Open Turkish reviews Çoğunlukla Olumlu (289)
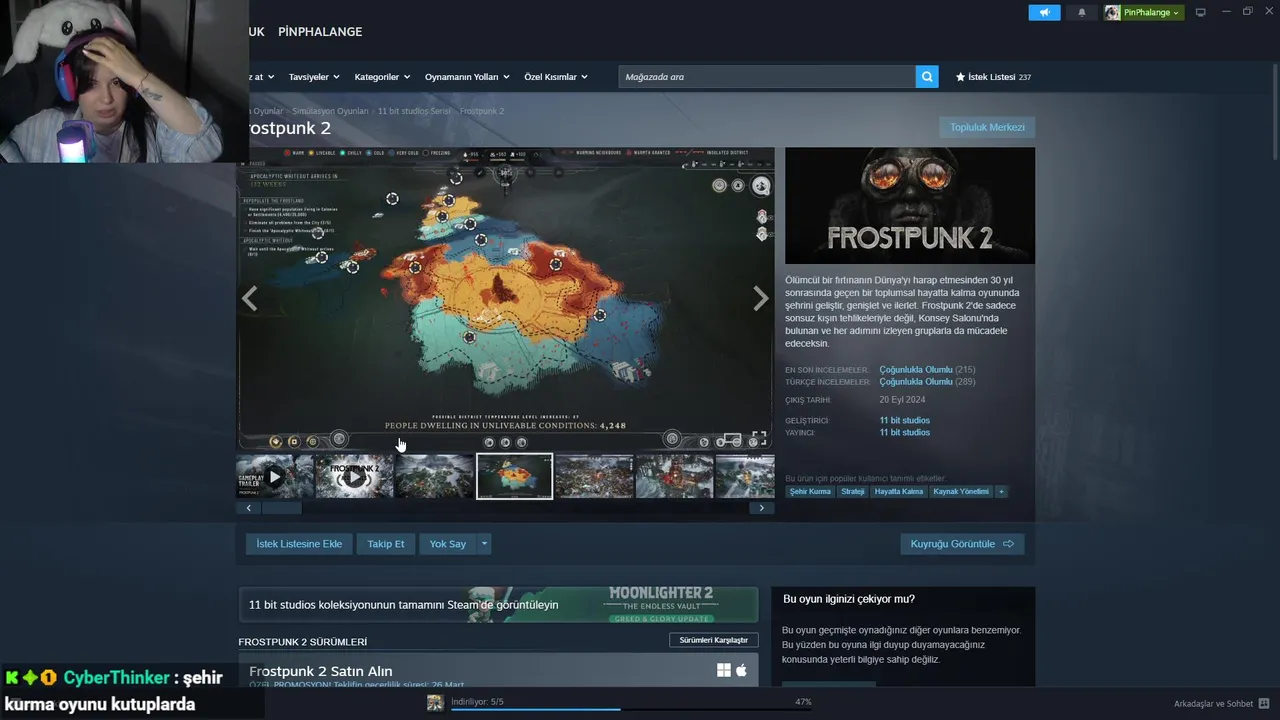 [927, 382]
